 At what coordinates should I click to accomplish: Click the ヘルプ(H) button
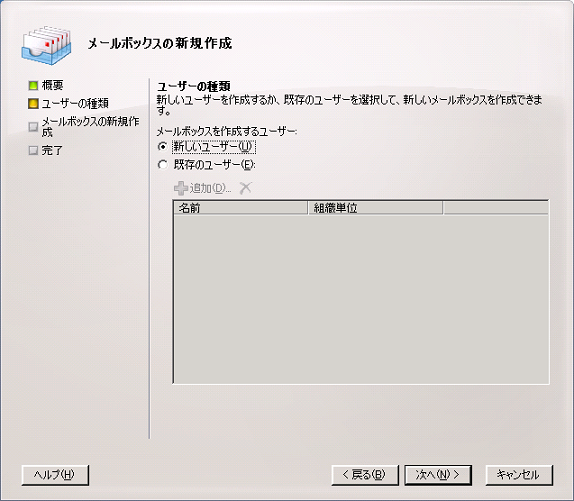(x=55, y=475)
